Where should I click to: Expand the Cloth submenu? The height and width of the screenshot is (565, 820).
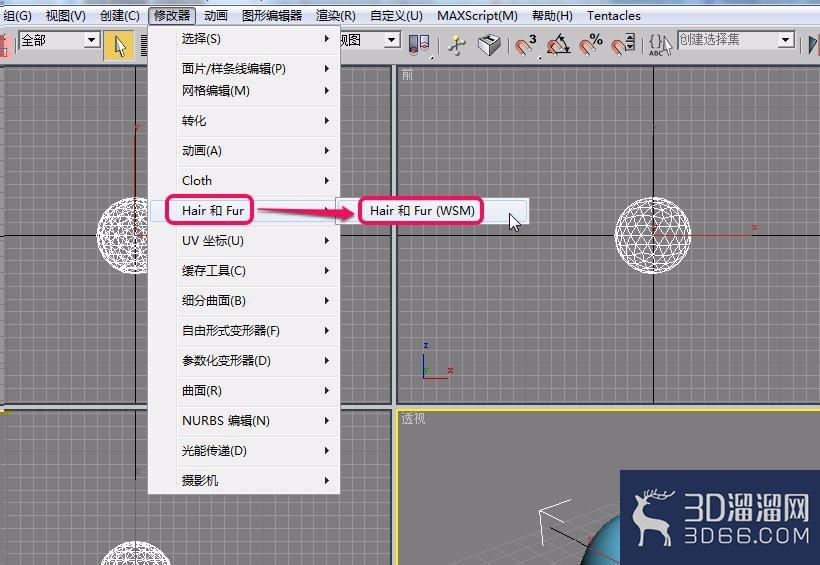pyautogui.click(x=244, y=180)
